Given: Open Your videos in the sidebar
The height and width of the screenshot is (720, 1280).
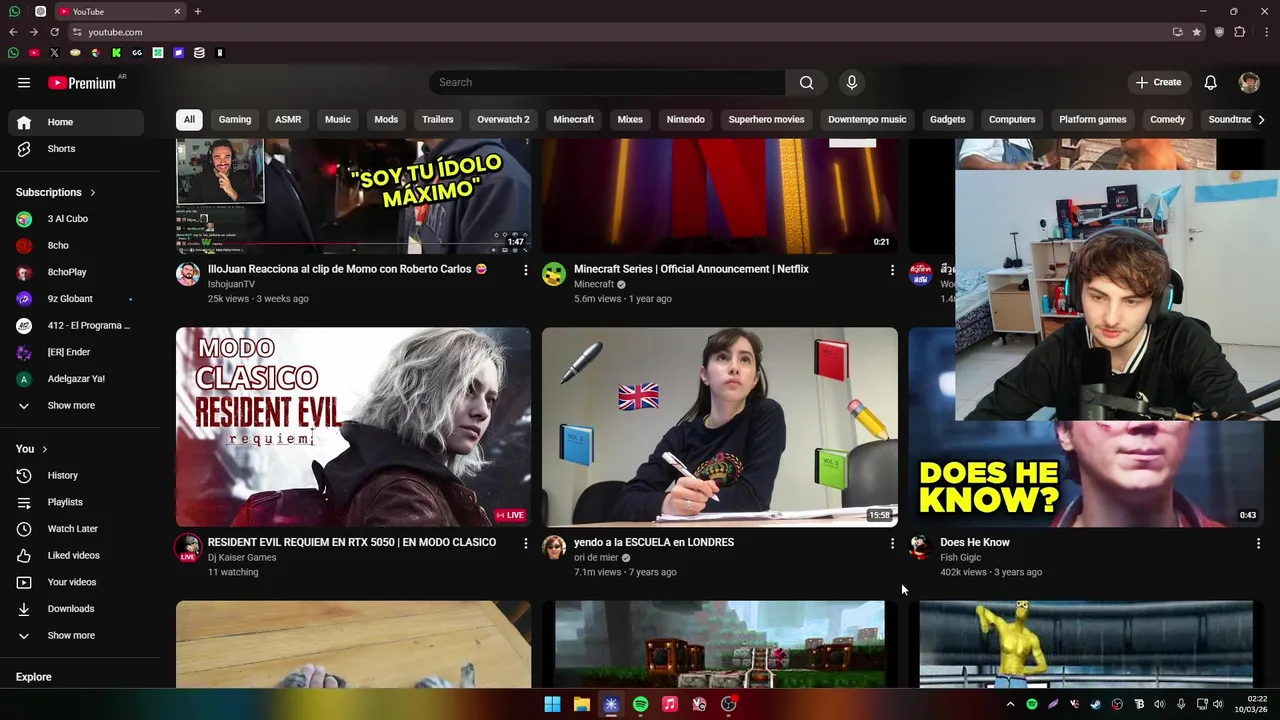Looking at the screenshot, I should coord(76,582).
